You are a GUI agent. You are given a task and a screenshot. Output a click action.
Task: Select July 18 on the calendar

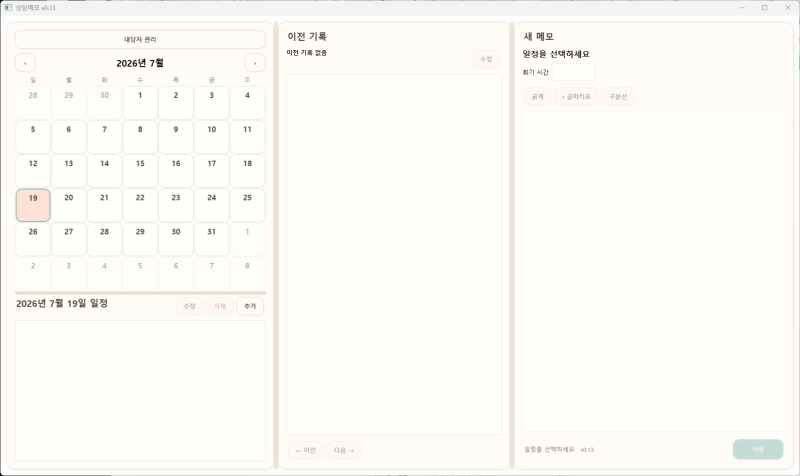pos(247,171)
